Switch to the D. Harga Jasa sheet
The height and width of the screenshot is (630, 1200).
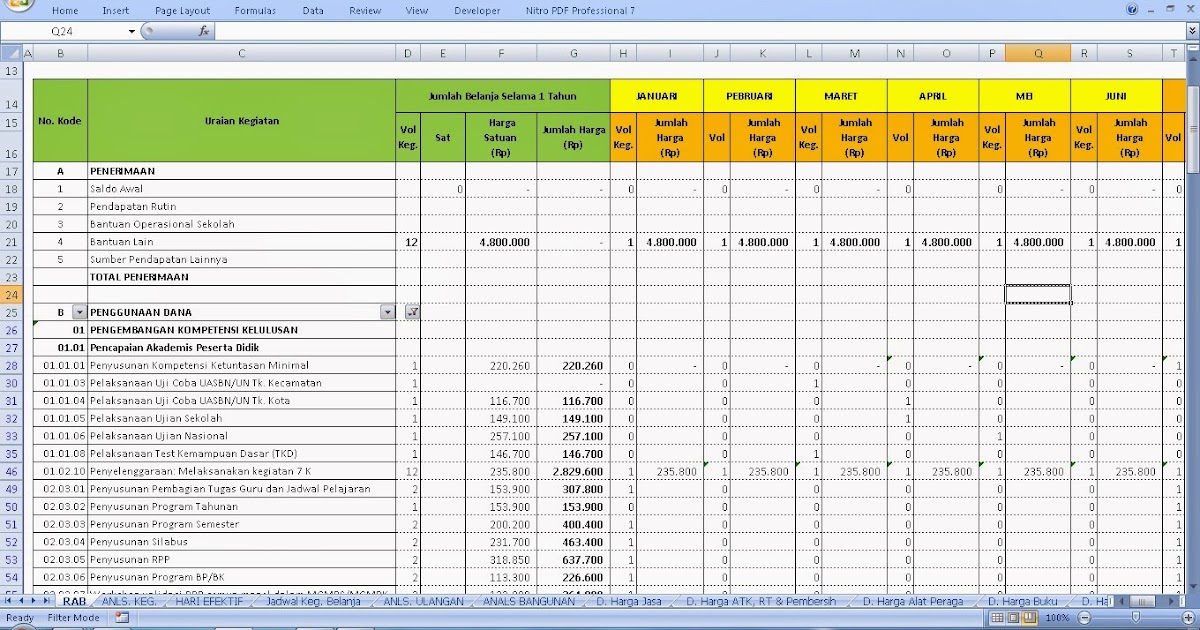click(x=631, y=601)
